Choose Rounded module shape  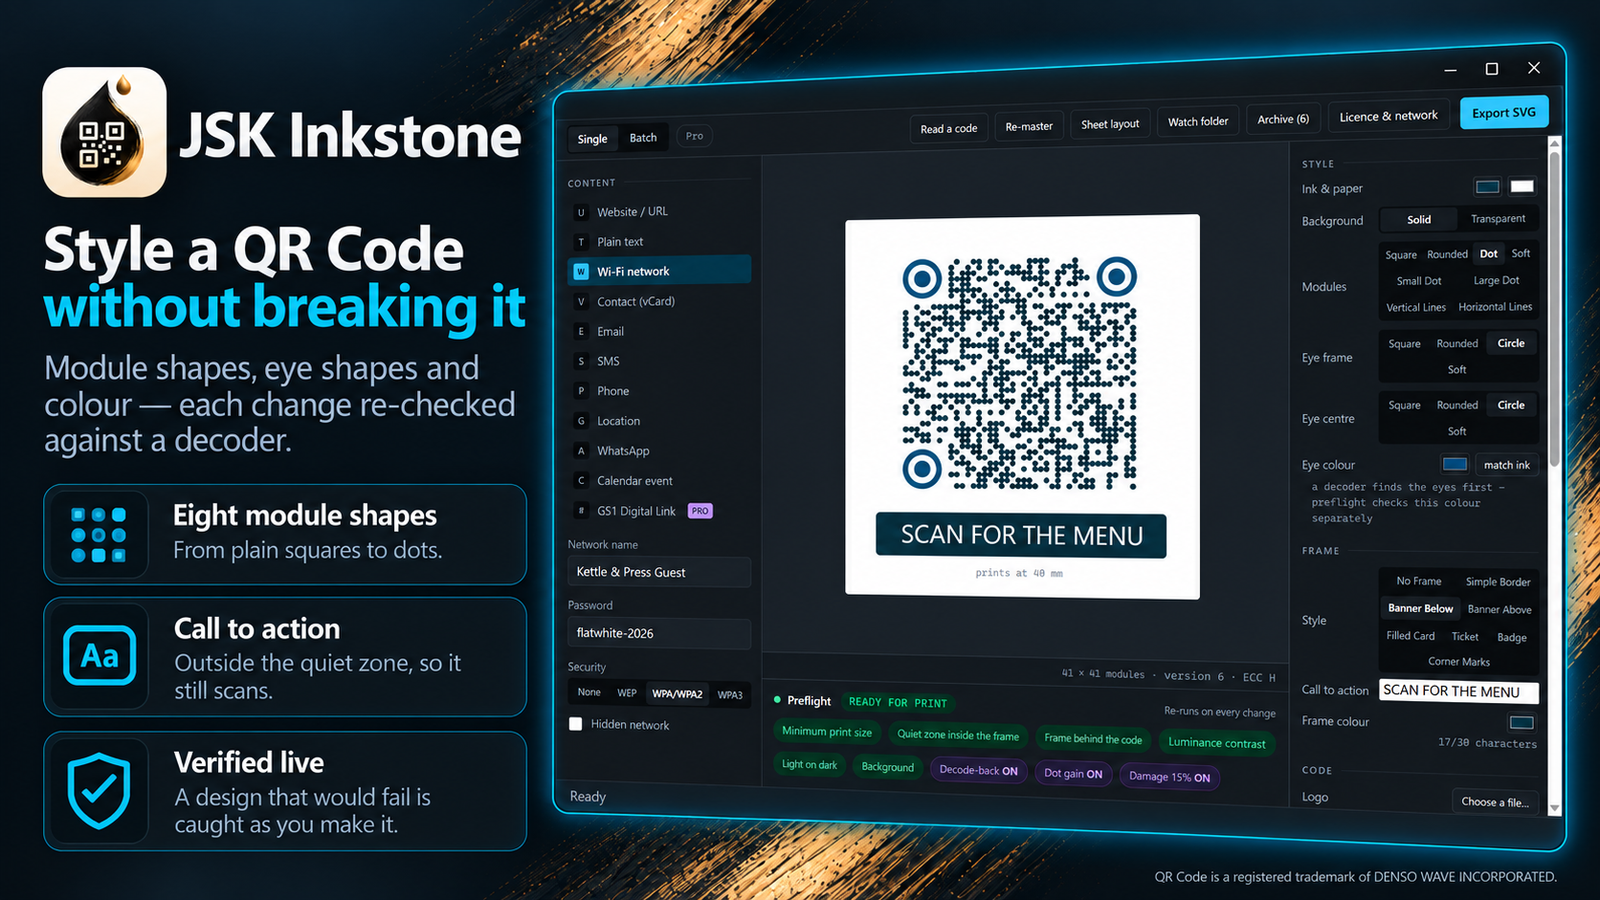click(1447, 254)
